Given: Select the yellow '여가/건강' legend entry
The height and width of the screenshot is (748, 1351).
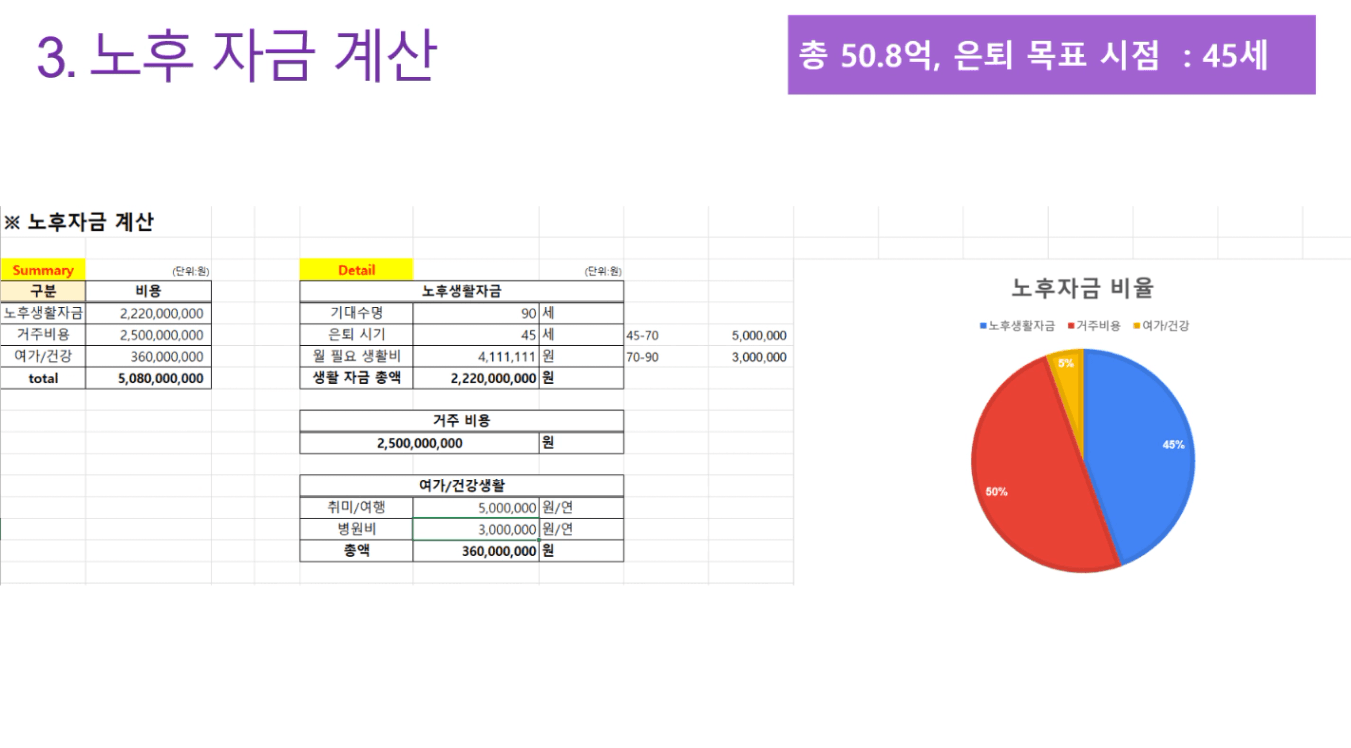Looking at the screenshot, I should coord(1160,325).
